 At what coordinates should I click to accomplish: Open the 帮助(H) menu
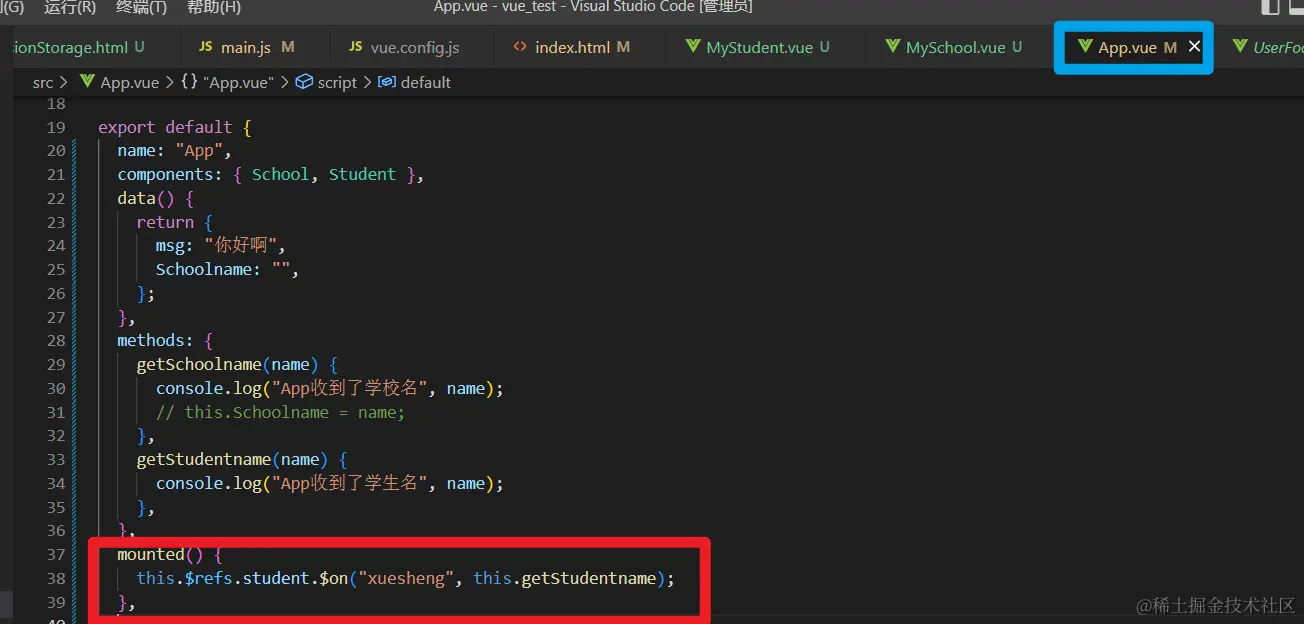(x=214, y=7)
